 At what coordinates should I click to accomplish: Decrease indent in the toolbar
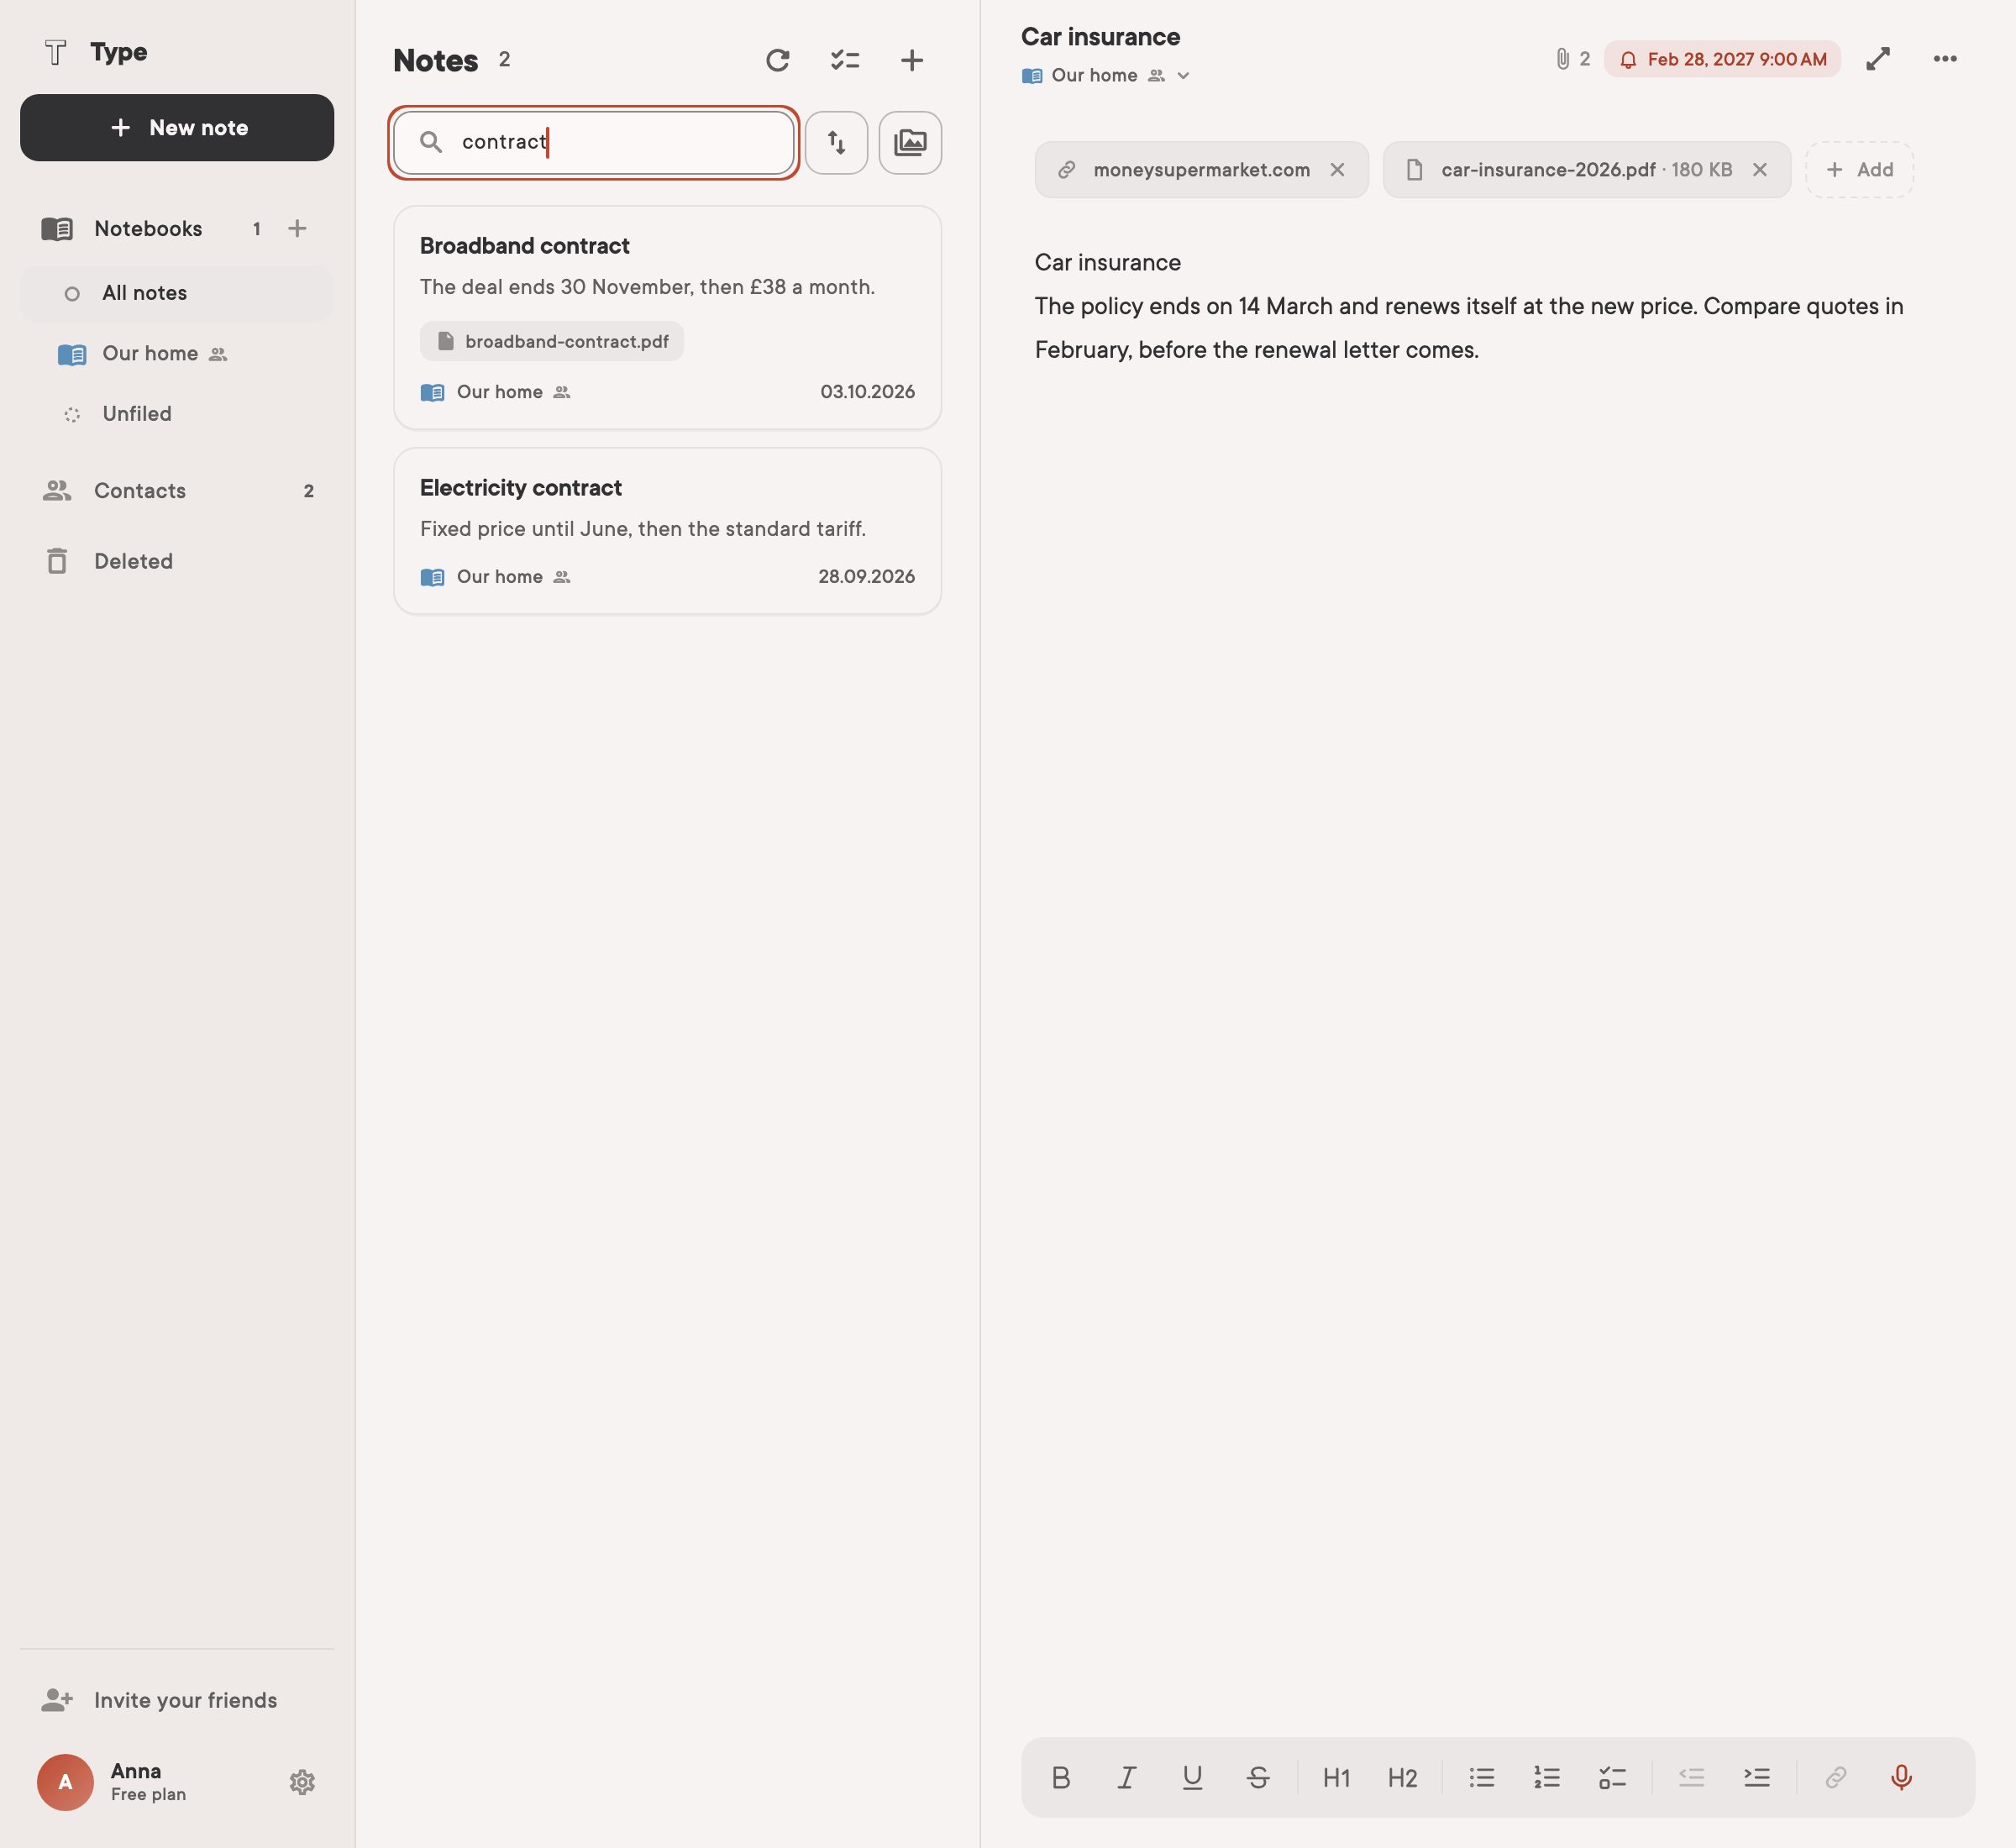[x=1691, y=1777]
